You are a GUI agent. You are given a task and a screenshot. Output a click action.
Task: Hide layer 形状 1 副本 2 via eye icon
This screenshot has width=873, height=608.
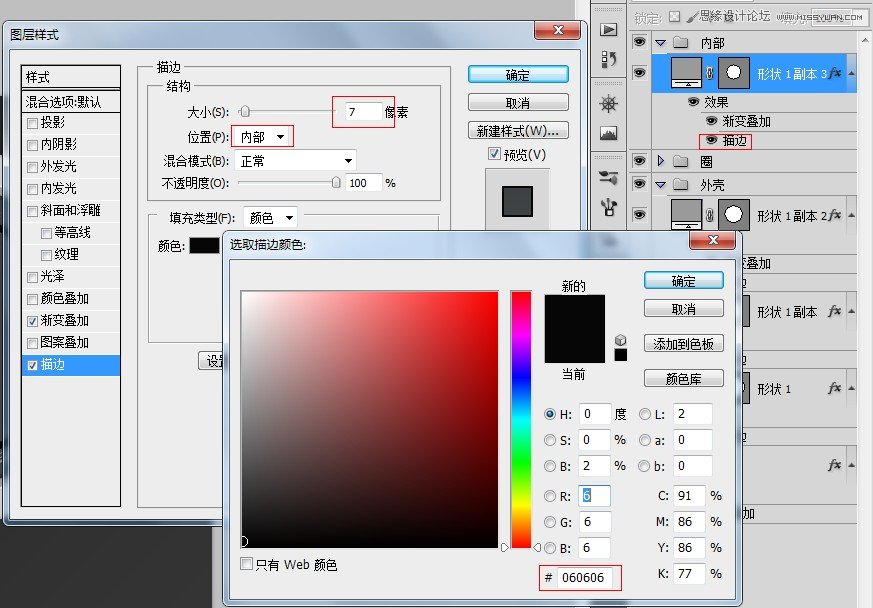point(639,214)
